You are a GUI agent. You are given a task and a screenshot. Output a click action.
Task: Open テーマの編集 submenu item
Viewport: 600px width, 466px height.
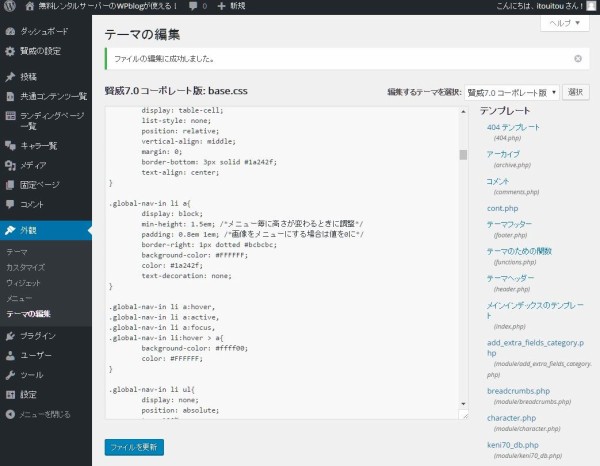(28, 314)
